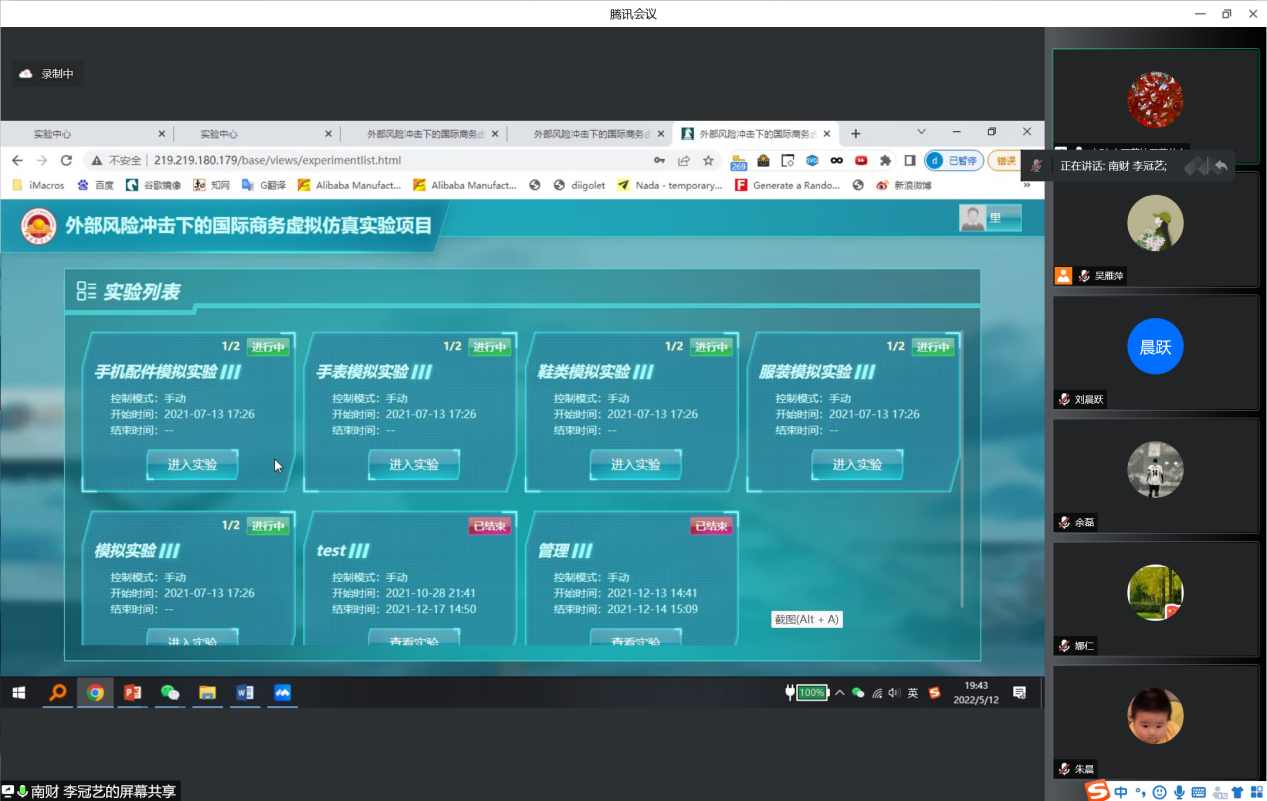Image resolution: width=1267 pixels, height=801 pixels.
Task: Bookmark page with the star icon
Action: point(708,160)
